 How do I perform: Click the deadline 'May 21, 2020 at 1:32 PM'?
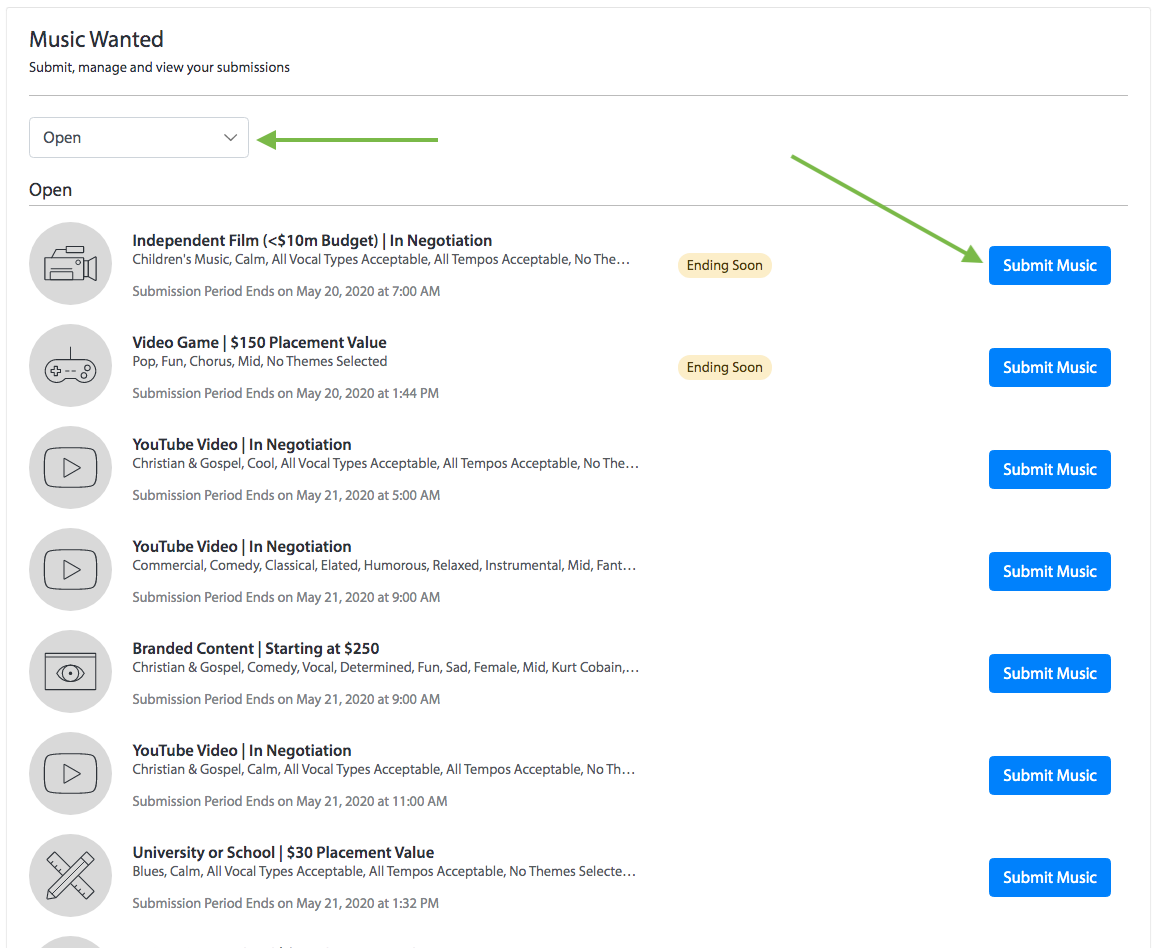pyautogui.click(x=367, y=903)
